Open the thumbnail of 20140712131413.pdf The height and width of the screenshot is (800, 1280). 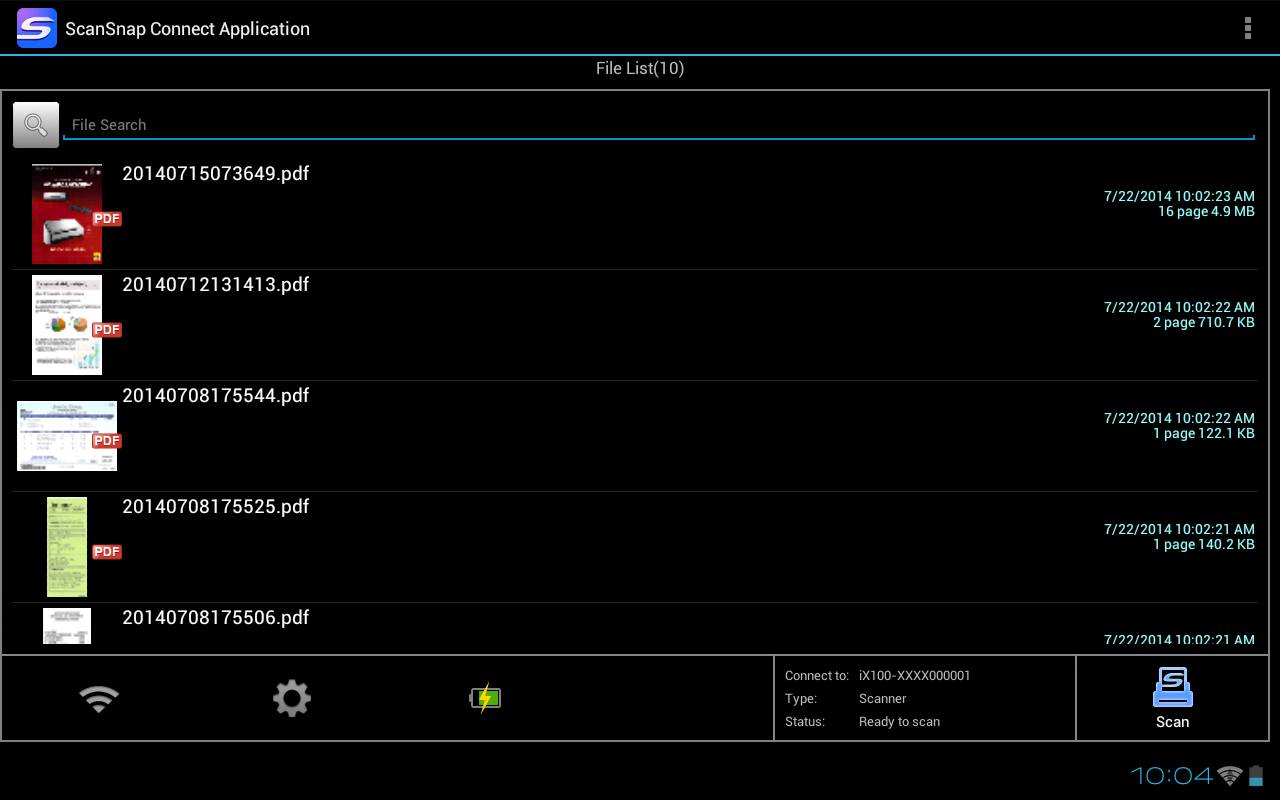coord(67,325)
